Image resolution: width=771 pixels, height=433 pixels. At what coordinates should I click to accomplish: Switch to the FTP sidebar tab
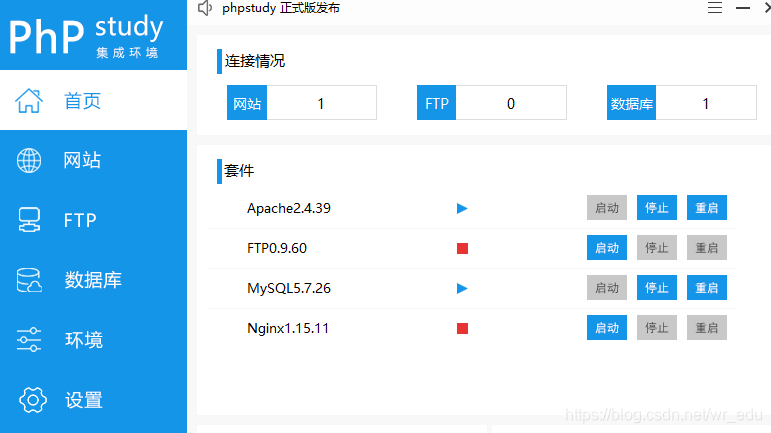coord(93,220)
